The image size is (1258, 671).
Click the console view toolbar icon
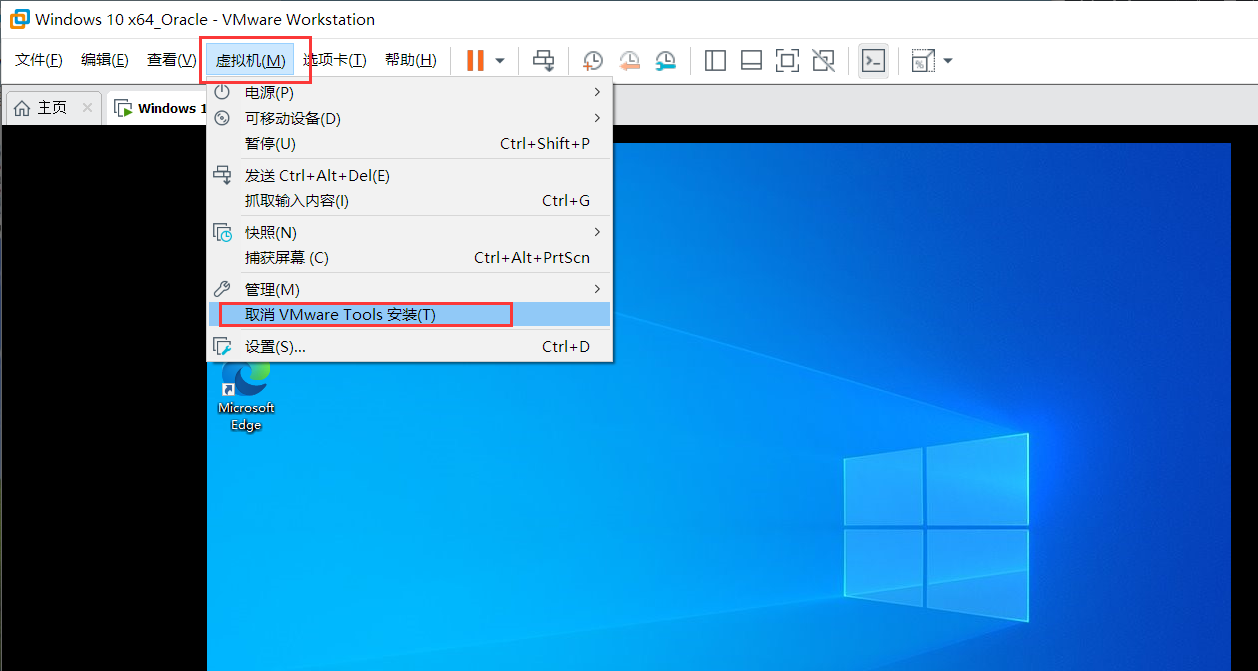[x=873, y=61]
